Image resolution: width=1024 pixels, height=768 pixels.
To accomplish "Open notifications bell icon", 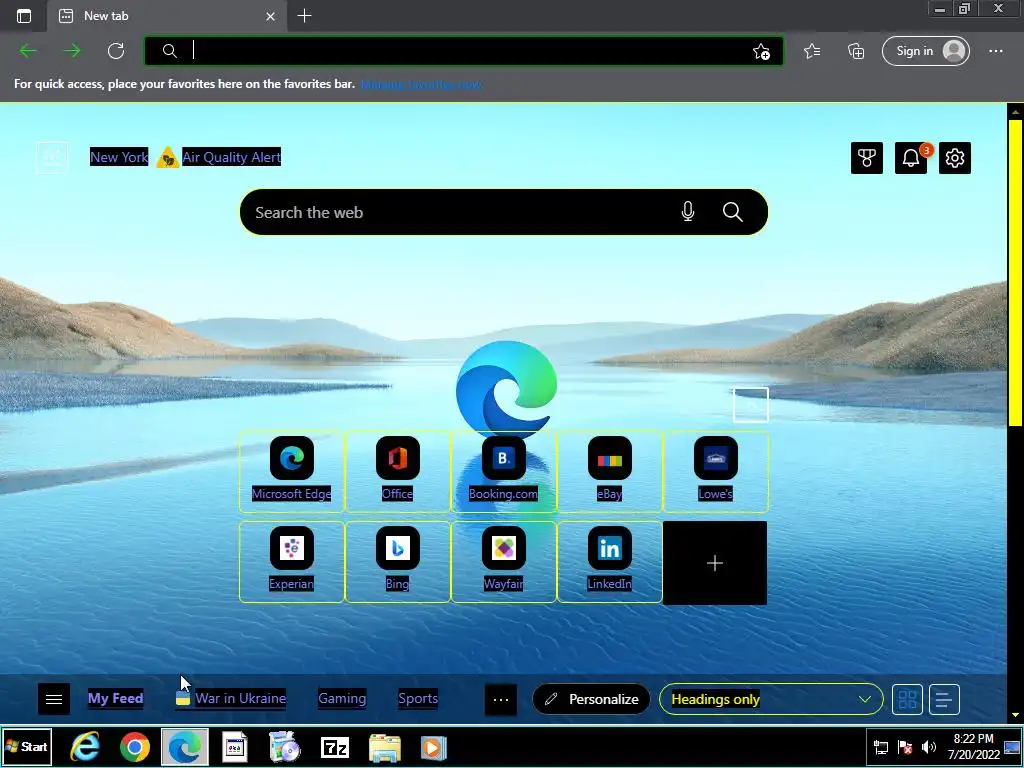I will [x=911, y=158].
